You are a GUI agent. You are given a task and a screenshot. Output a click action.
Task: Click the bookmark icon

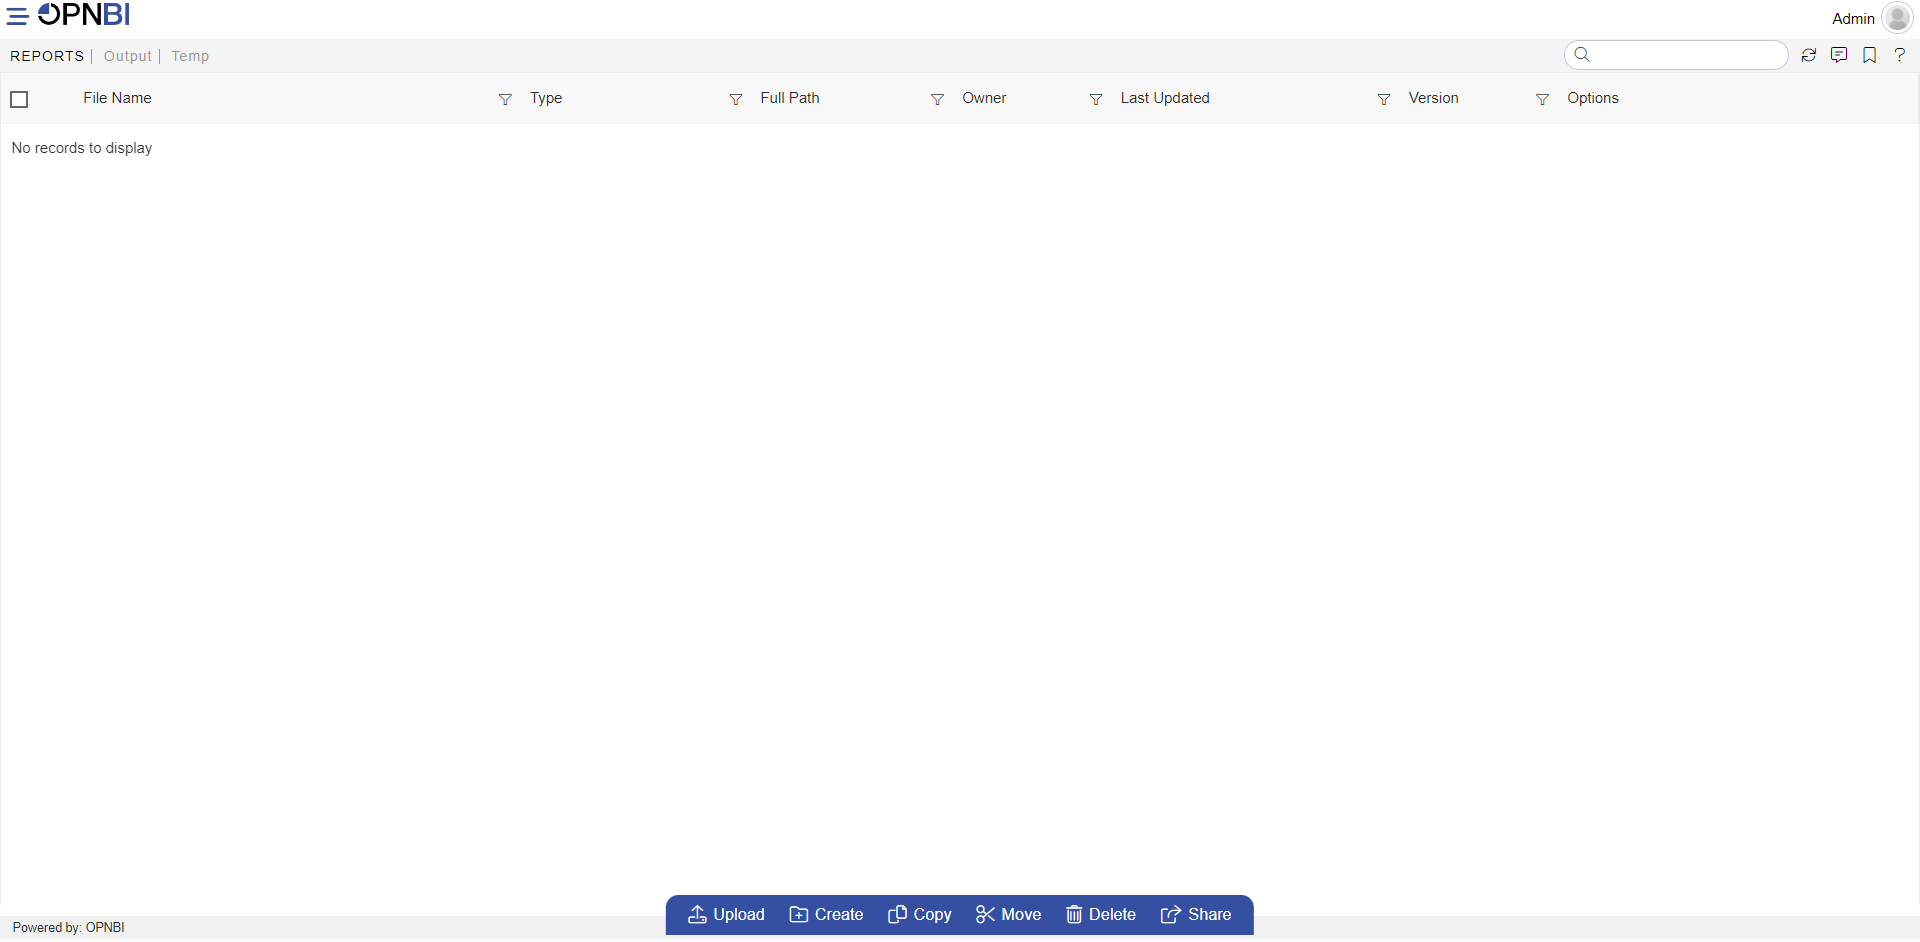tap(1870, 55)
